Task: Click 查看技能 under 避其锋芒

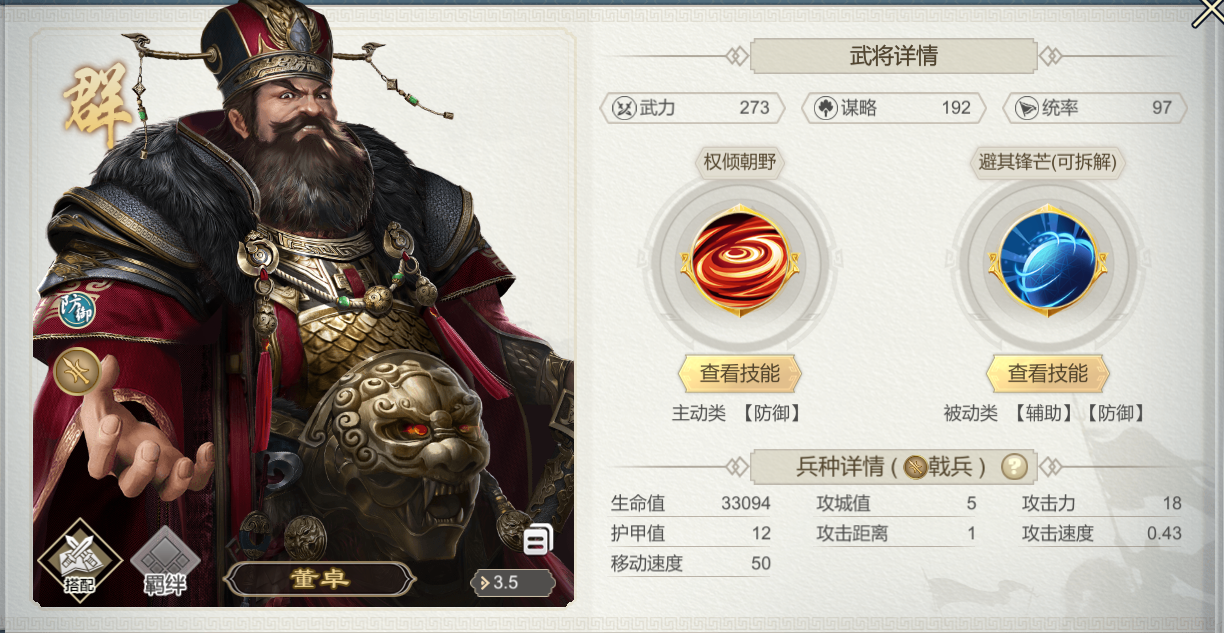Action: pos(1048,374)
